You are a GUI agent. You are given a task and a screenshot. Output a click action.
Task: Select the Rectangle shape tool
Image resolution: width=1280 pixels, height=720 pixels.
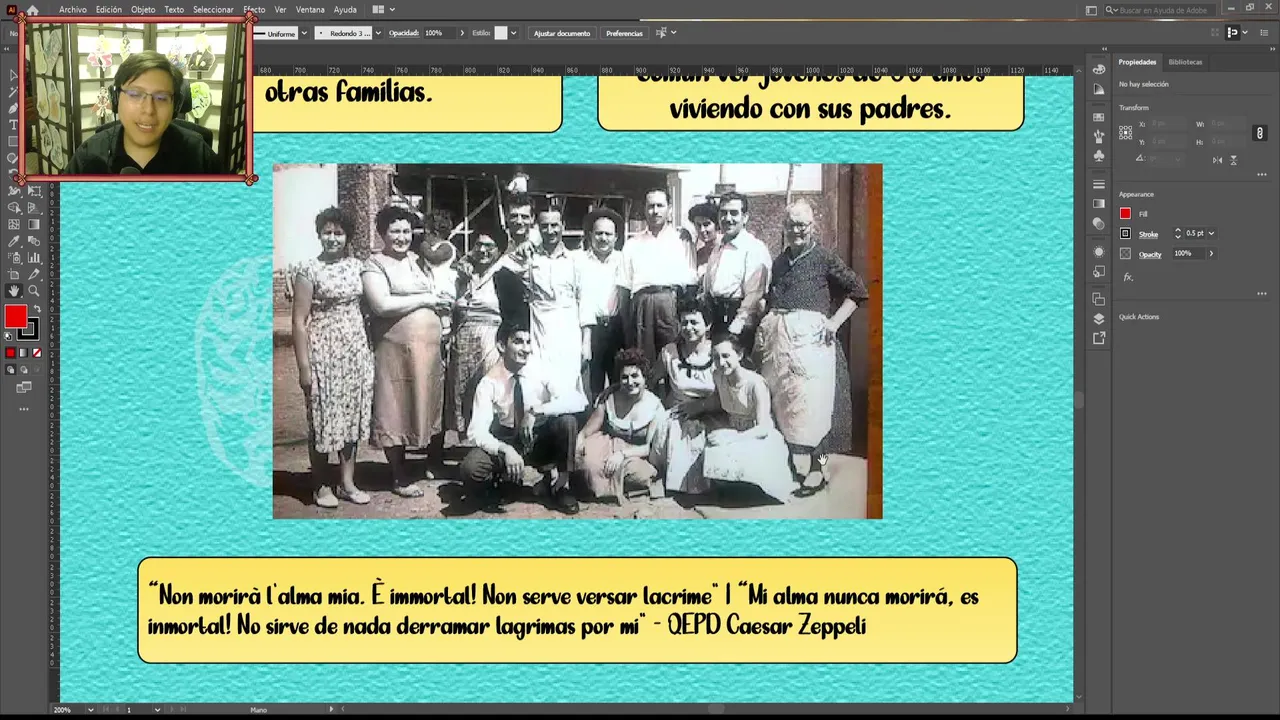[x=13, y=140]
